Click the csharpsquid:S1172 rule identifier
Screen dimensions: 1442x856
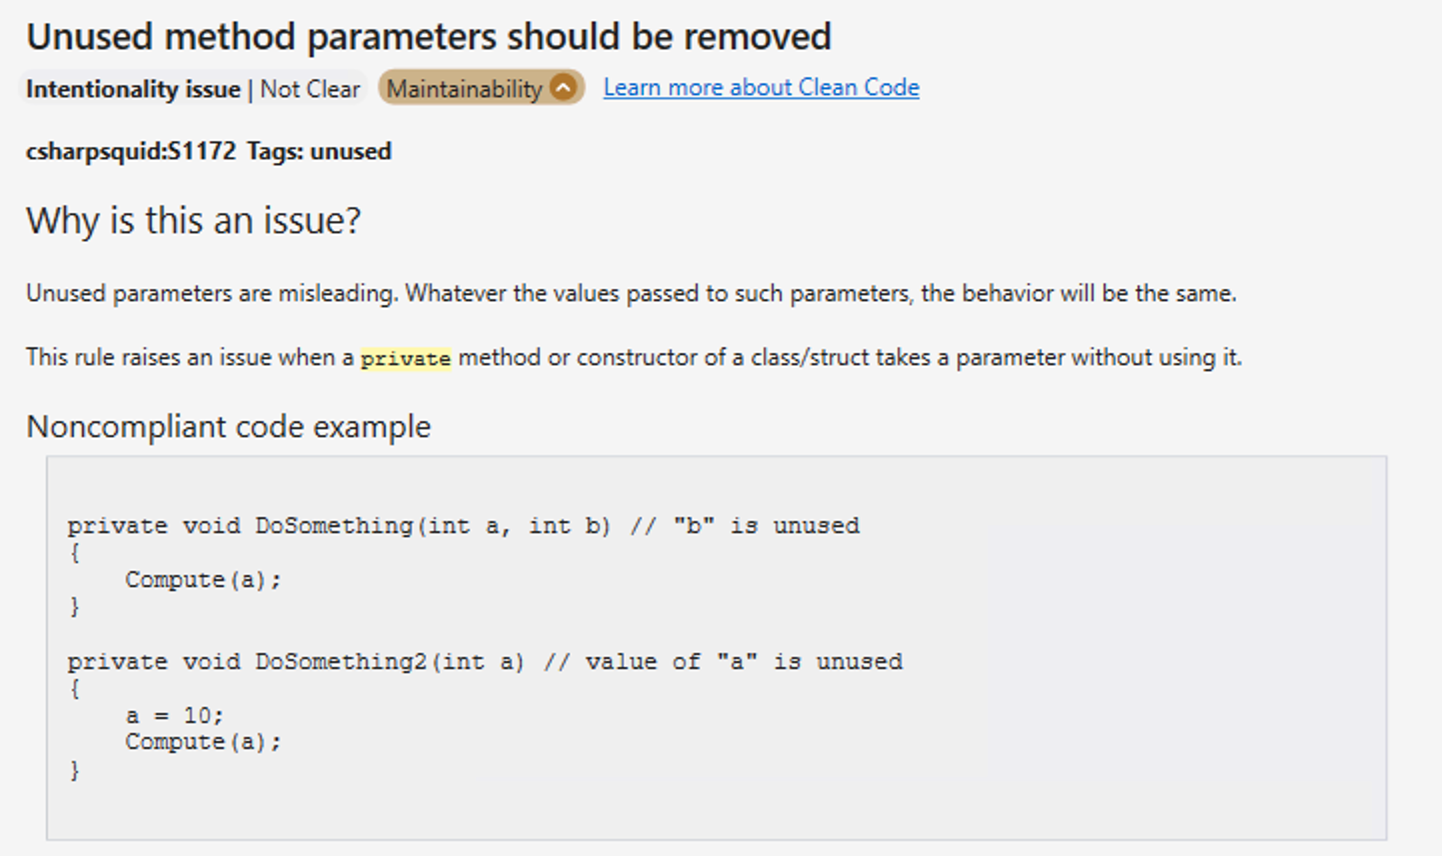pyautogui.click(x=129, y=151)
